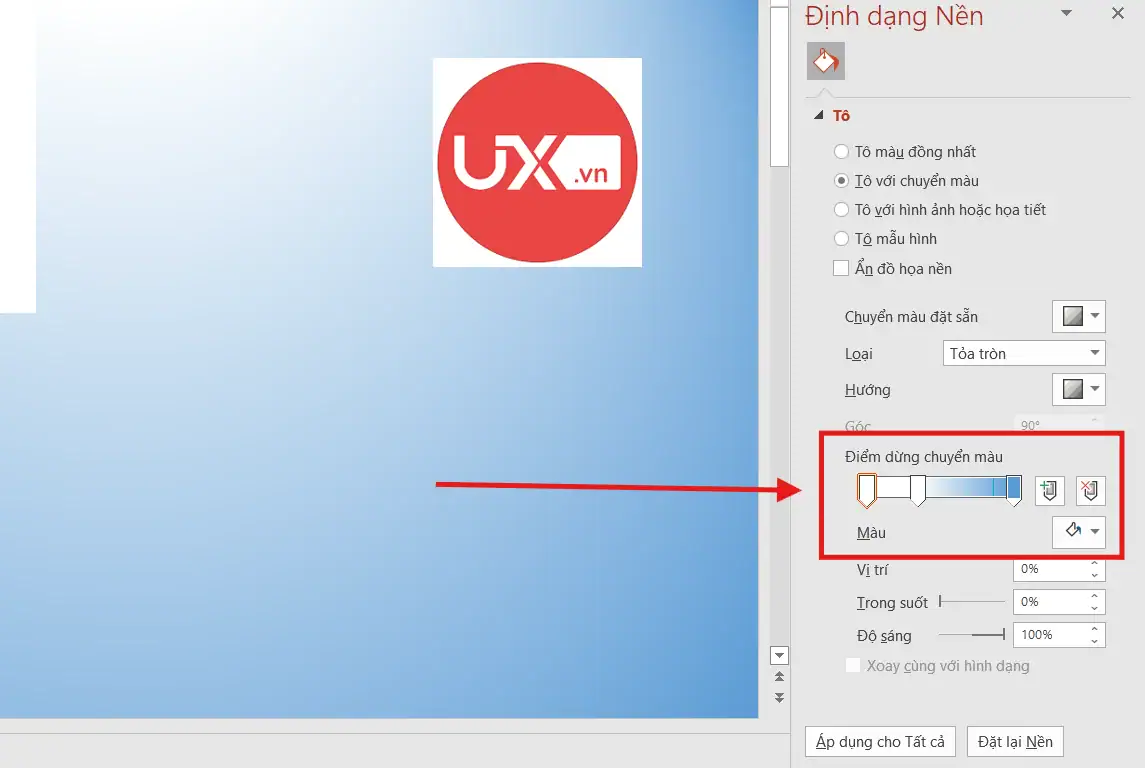Click the remove gradient stop icon
This screenshot has width=1145, height=768.
click(1090, 490)
